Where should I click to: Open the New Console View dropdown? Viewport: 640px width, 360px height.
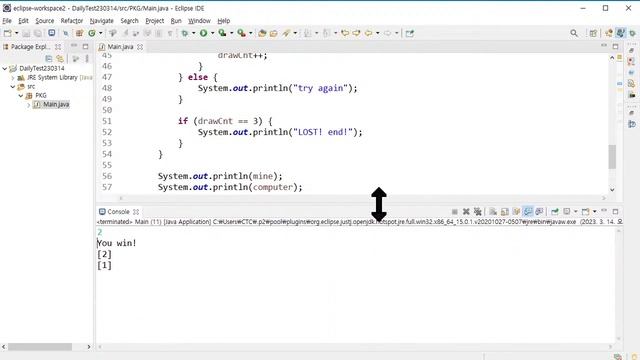(594, 211)
